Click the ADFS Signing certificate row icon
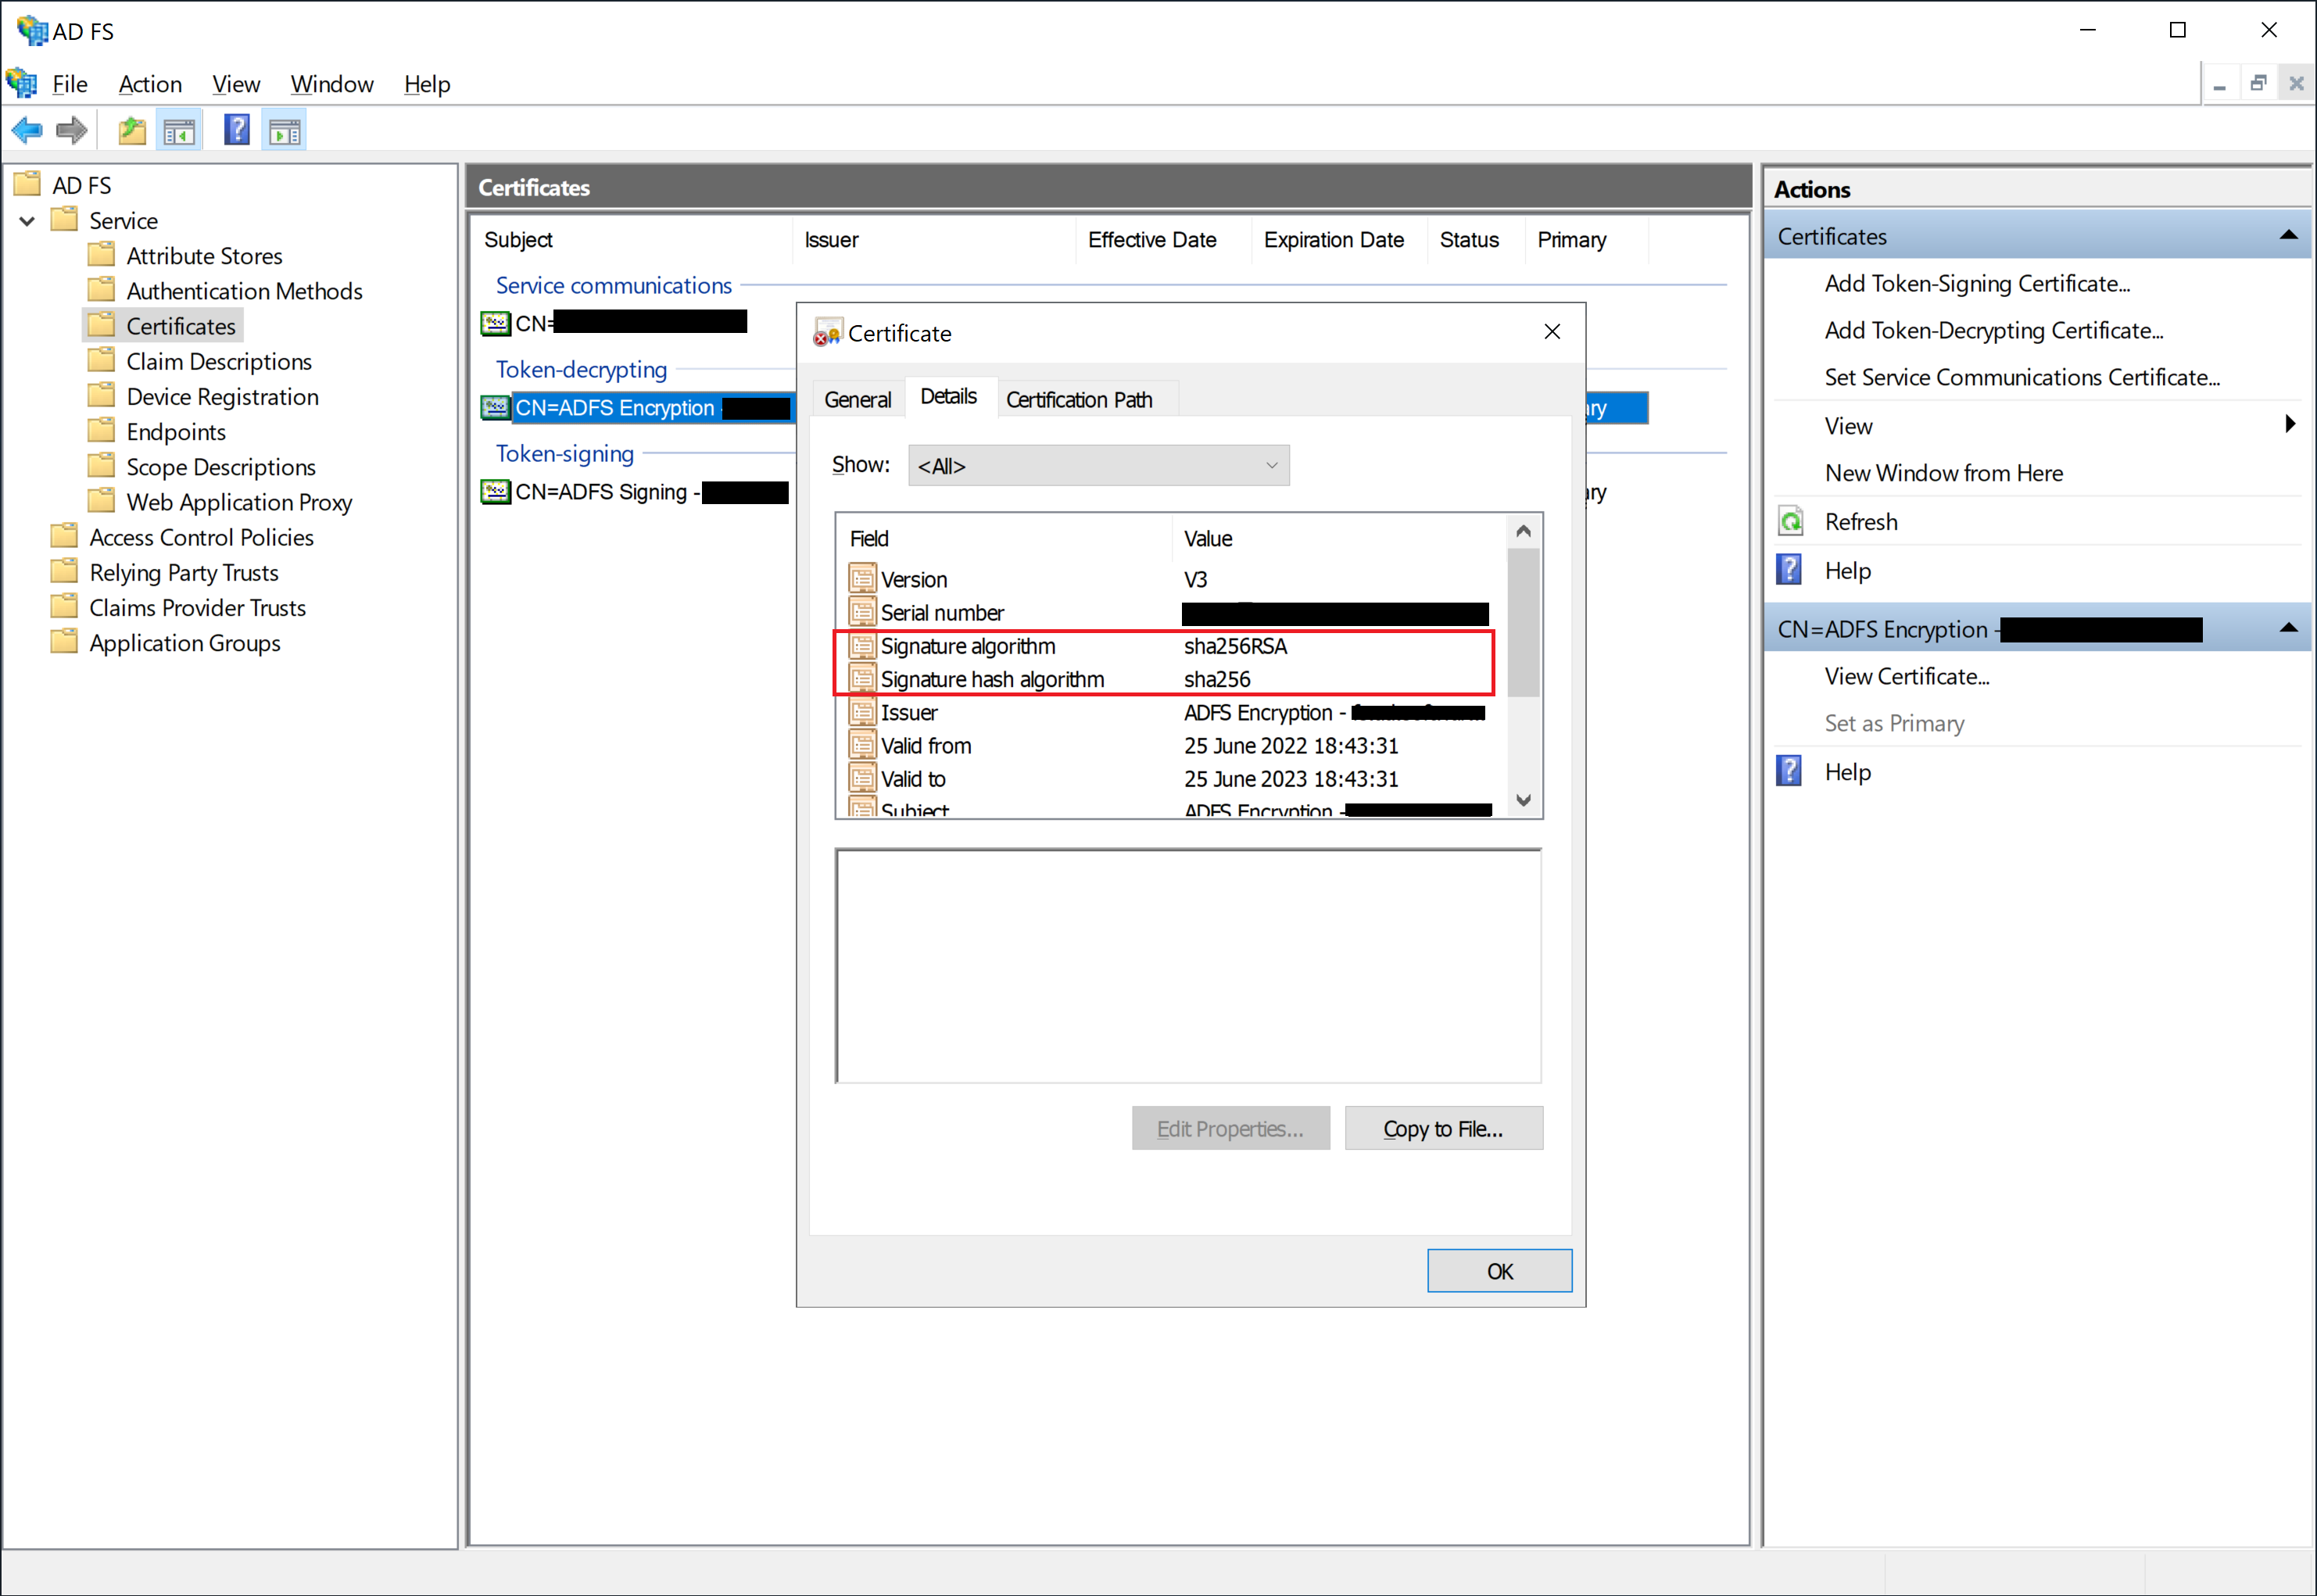This screenshot has height=1596, width=2317. pos(495,491)
